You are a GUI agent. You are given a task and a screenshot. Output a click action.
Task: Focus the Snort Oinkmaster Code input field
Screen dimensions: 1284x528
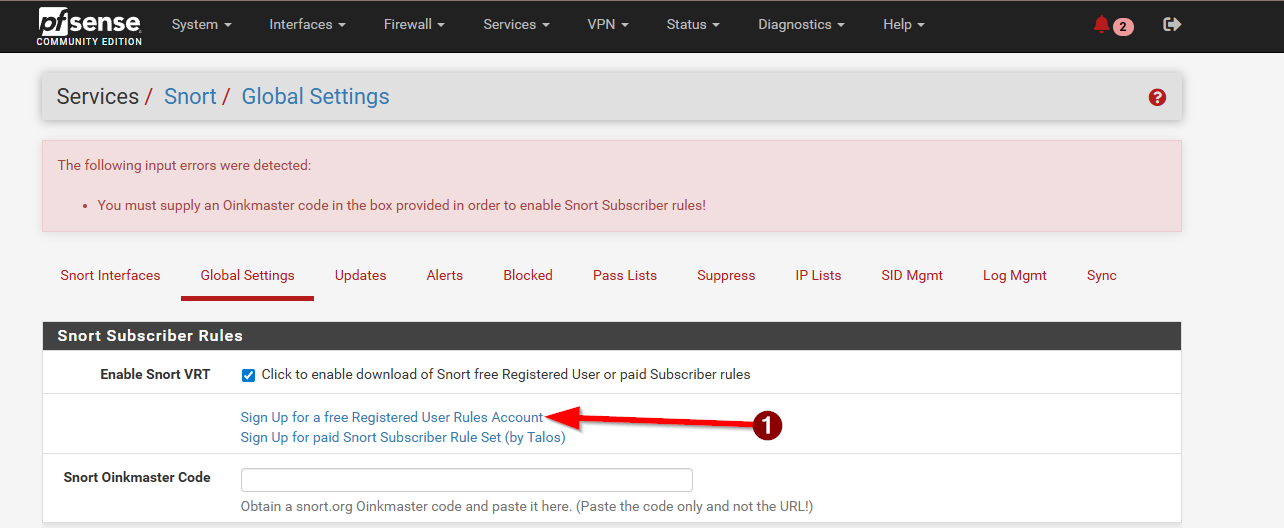pyautogui.click(x=466, y=480)
